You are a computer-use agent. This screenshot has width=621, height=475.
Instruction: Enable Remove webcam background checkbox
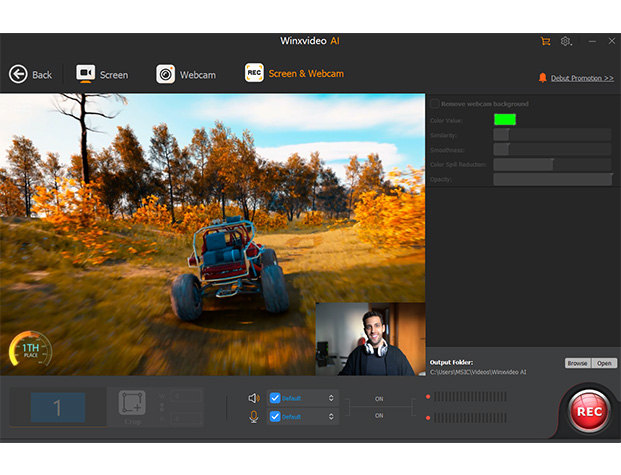pyautogui.click(x=434, y=104)
